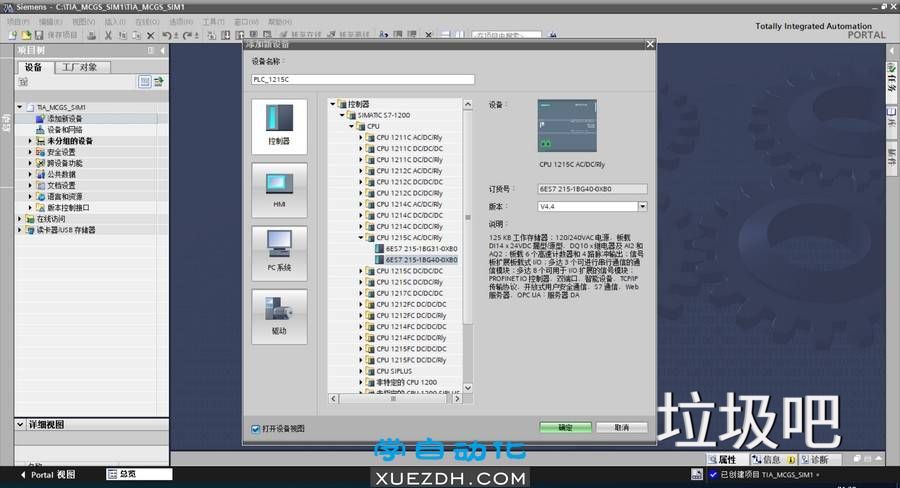The width and height of the screenshot is (900, 488).
Task: Expand 未分组的设备 in project tree
Action: tap(30, 141)
